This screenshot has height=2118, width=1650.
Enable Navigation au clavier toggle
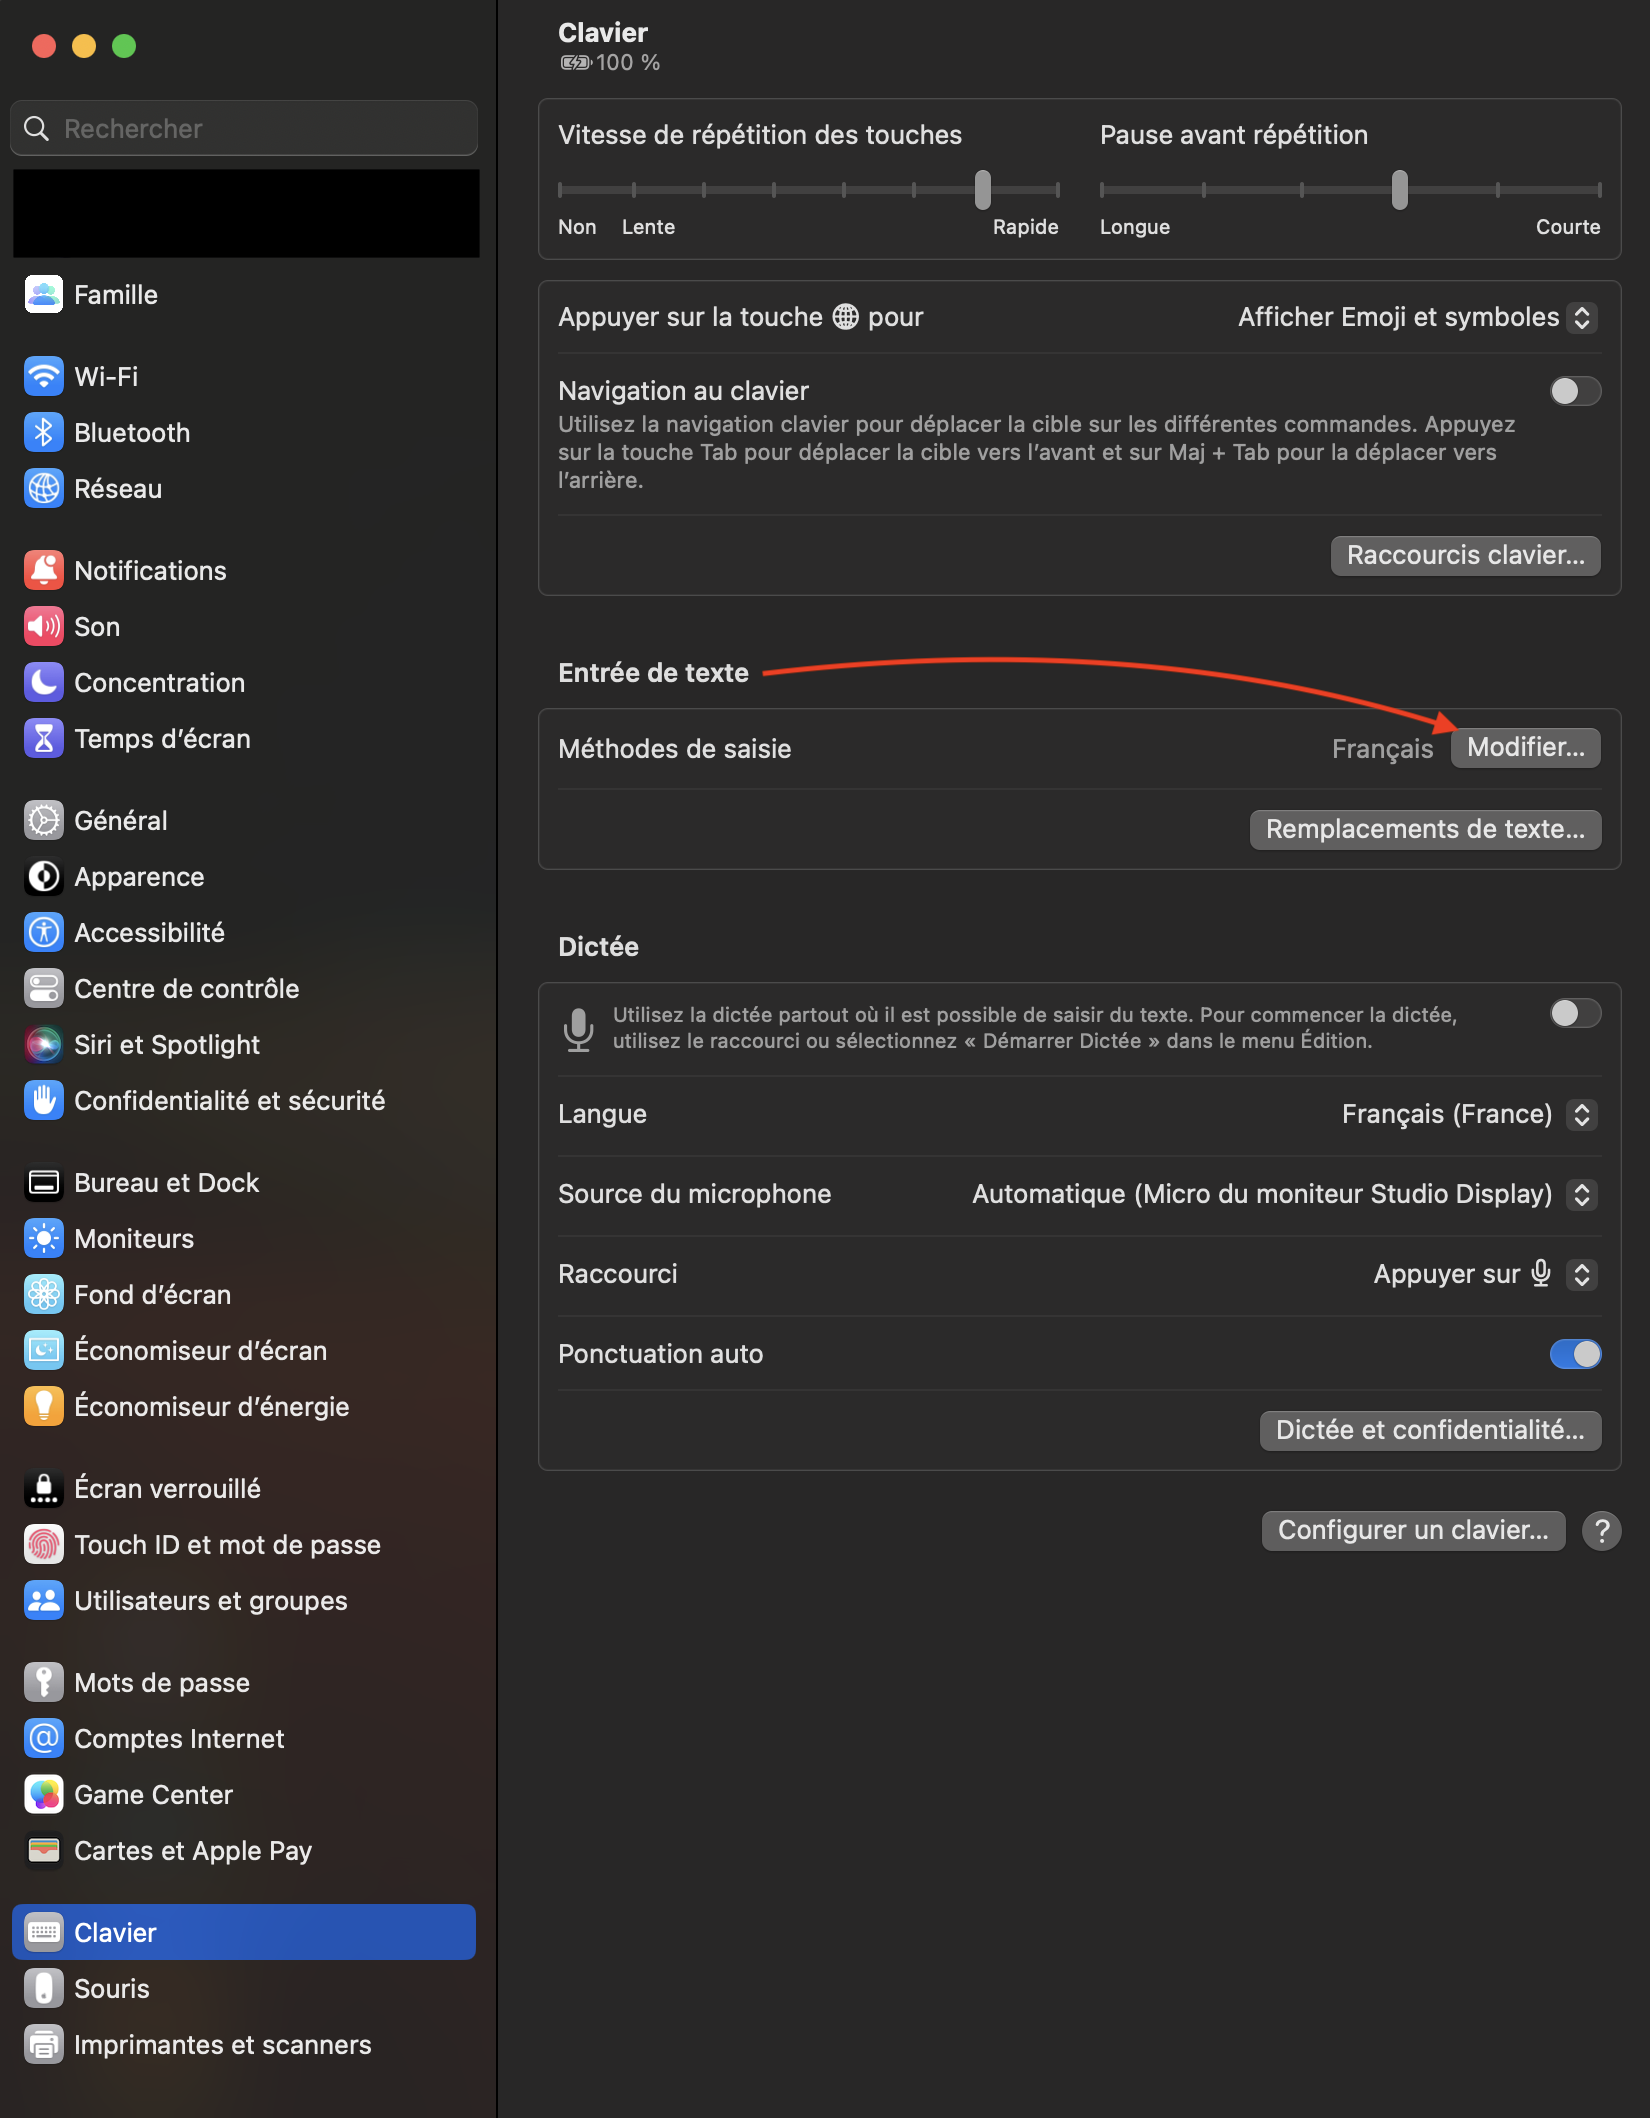[1575, 391]
